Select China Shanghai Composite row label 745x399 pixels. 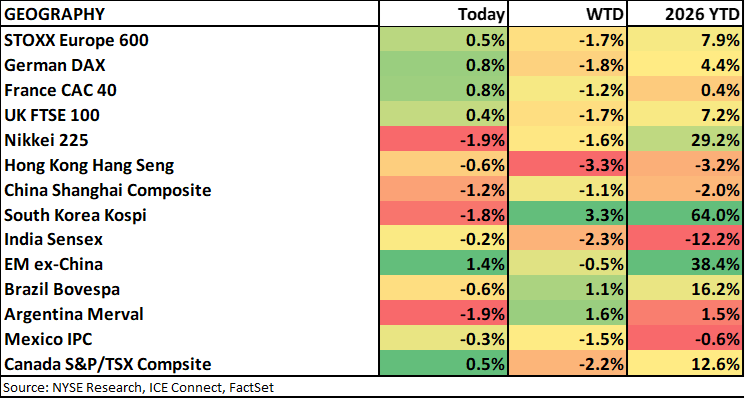107,190
